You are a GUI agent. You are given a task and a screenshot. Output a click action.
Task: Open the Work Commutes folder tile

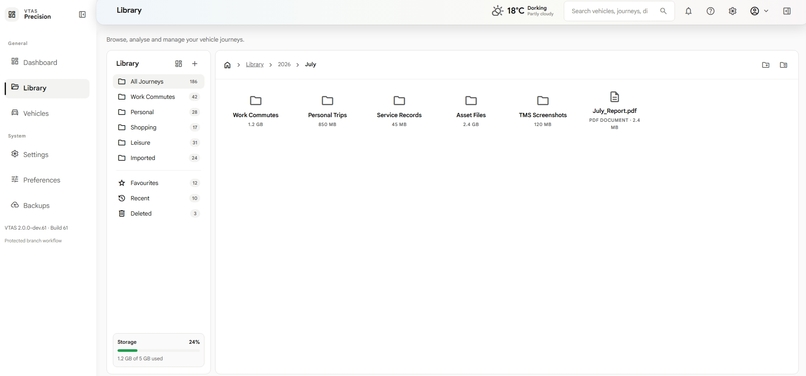[x=255, y=110]
